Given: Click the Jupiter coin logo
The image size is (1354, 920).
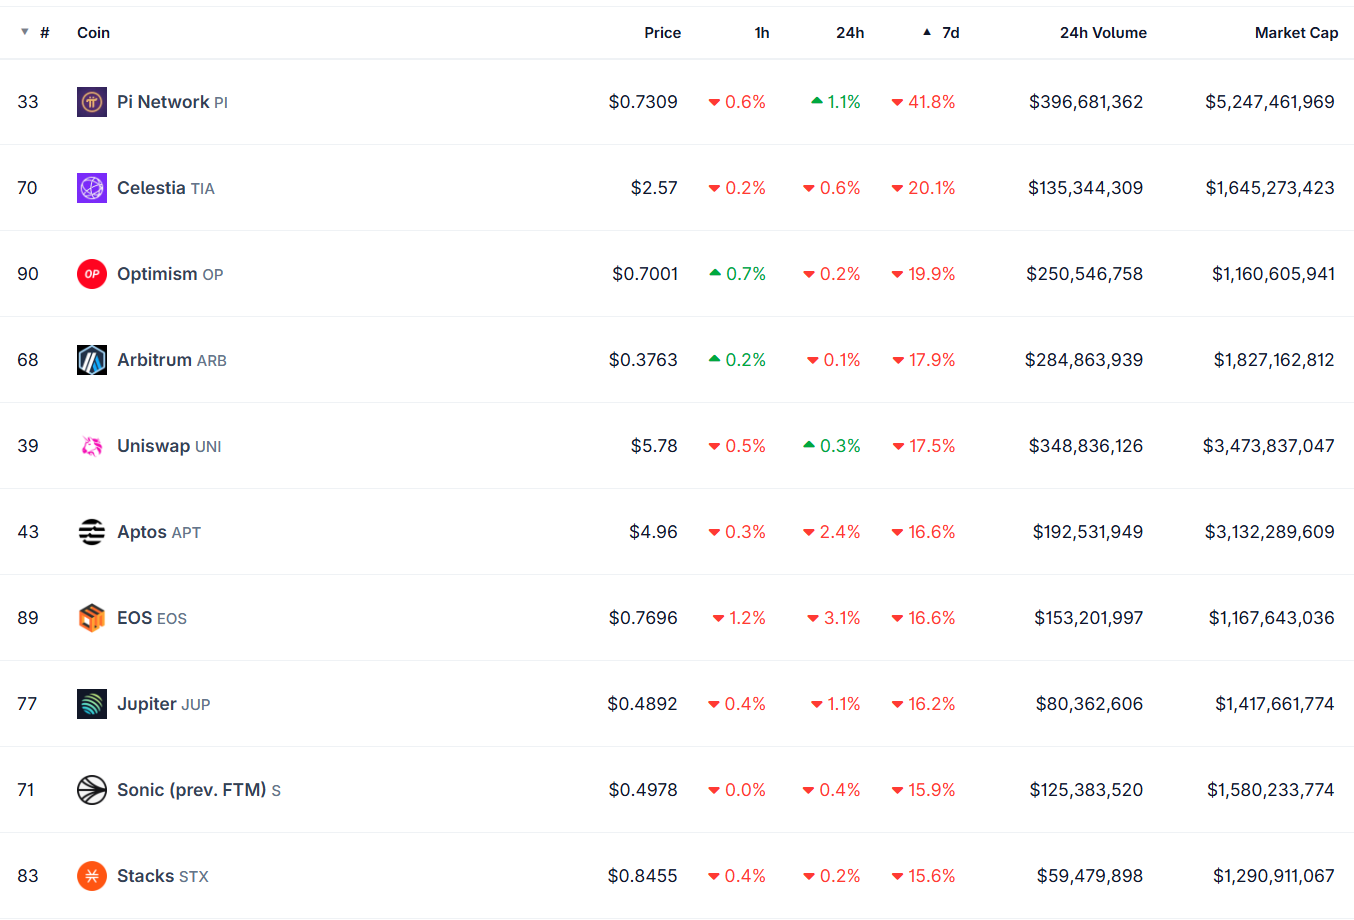Looking at the screenshot, I should (x=92, y=704).
